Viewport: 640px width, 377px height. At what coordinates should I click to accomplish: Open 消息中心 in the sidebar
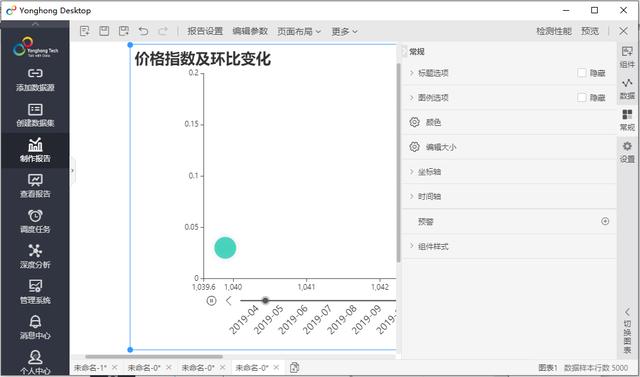tap(35, 328)
